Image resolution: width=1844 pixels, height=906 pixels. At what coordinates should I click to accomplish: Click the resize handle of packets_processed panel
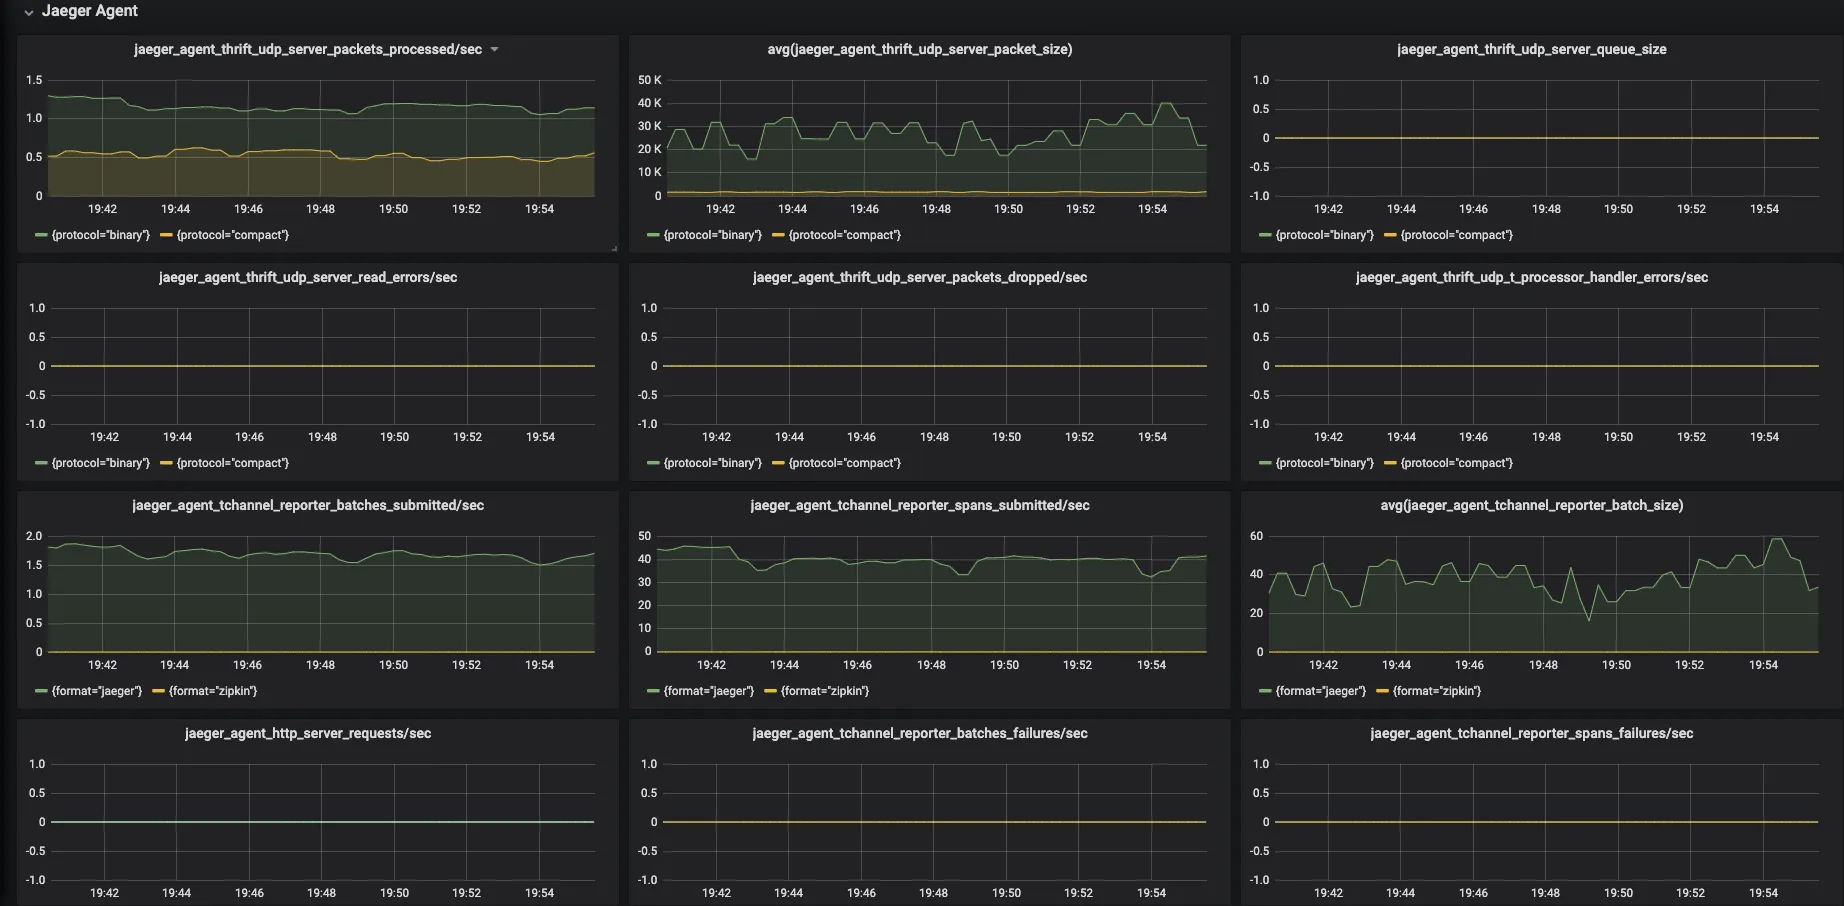click(613, 247)
